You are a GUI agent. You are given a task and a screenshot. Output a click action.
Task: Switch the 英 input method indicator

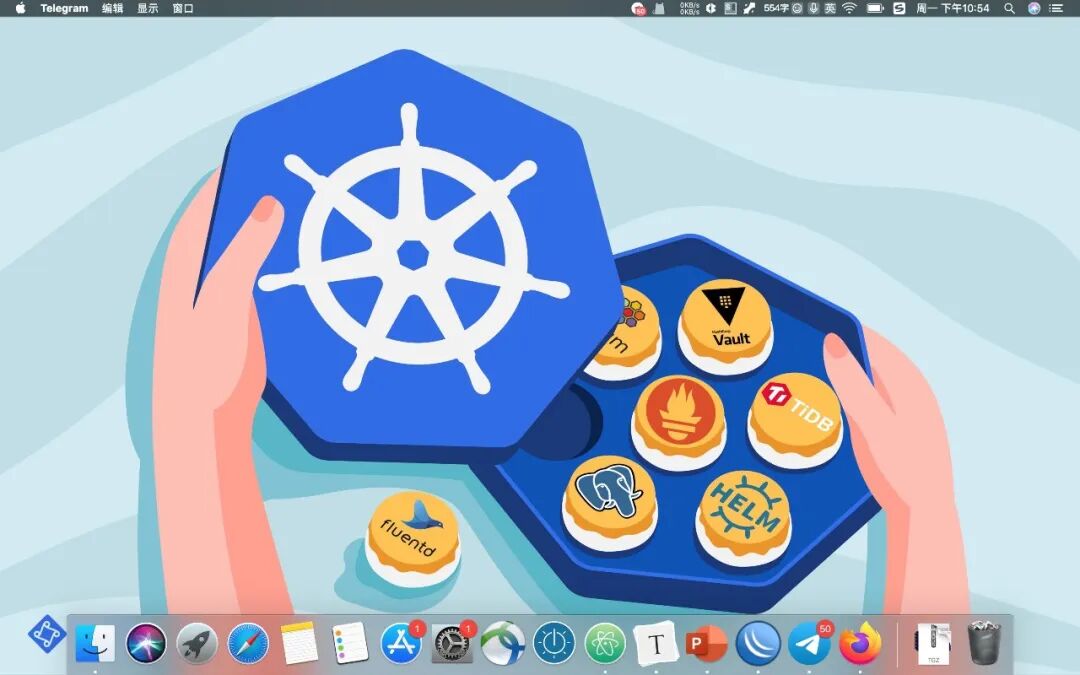coord(830,8)
